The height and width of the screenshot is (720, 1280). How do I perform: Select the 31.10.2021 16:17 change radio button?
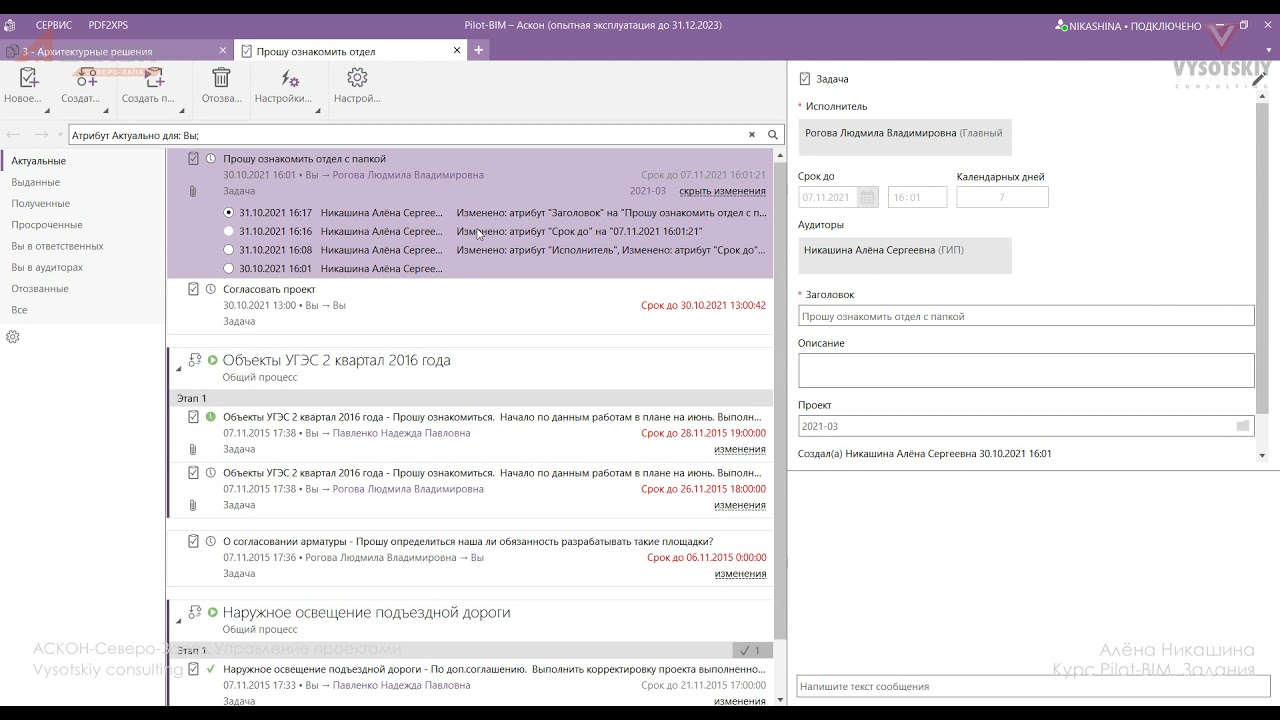229,213
